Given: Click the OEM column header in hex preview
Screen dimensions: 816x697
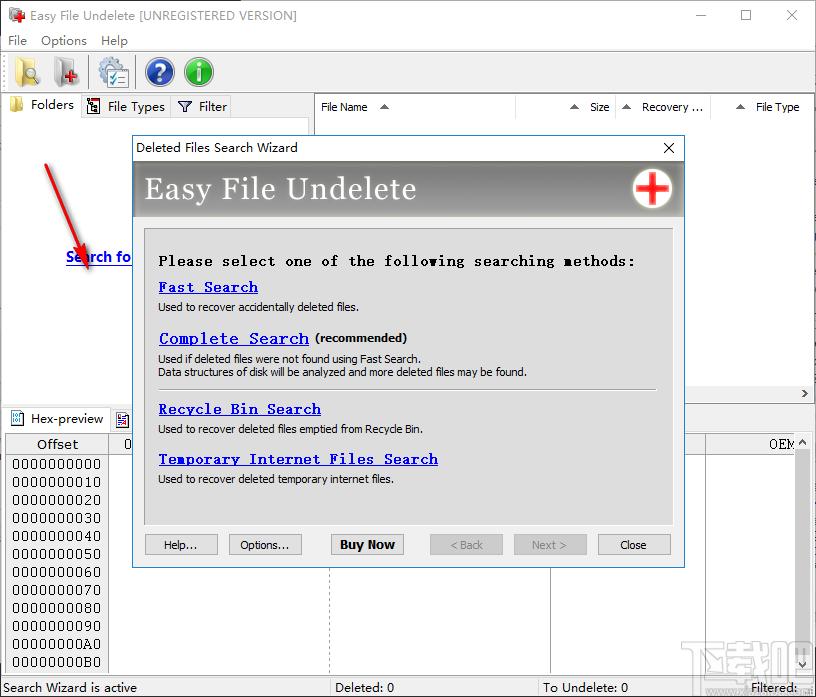Looking at the screenshot, I should click(750, 445).
